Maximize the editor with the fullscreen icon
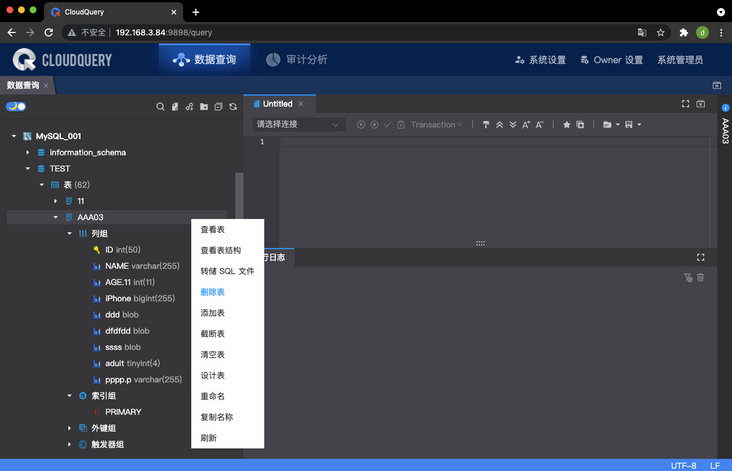Viewport: 732px width, 471px height. point(685,104)
